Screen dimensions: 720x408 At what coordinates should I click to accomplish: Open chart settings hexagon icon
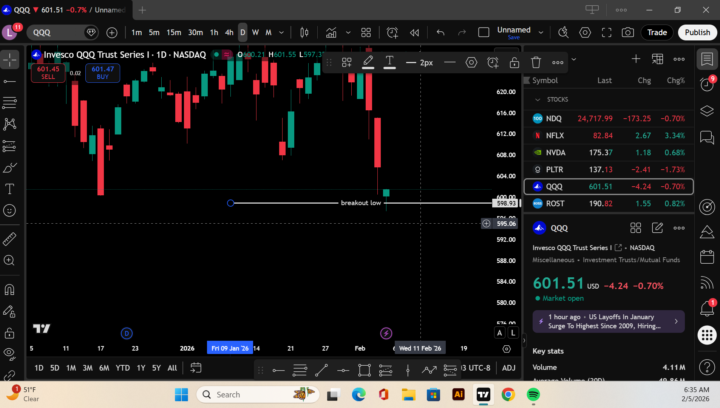(585, 33)
